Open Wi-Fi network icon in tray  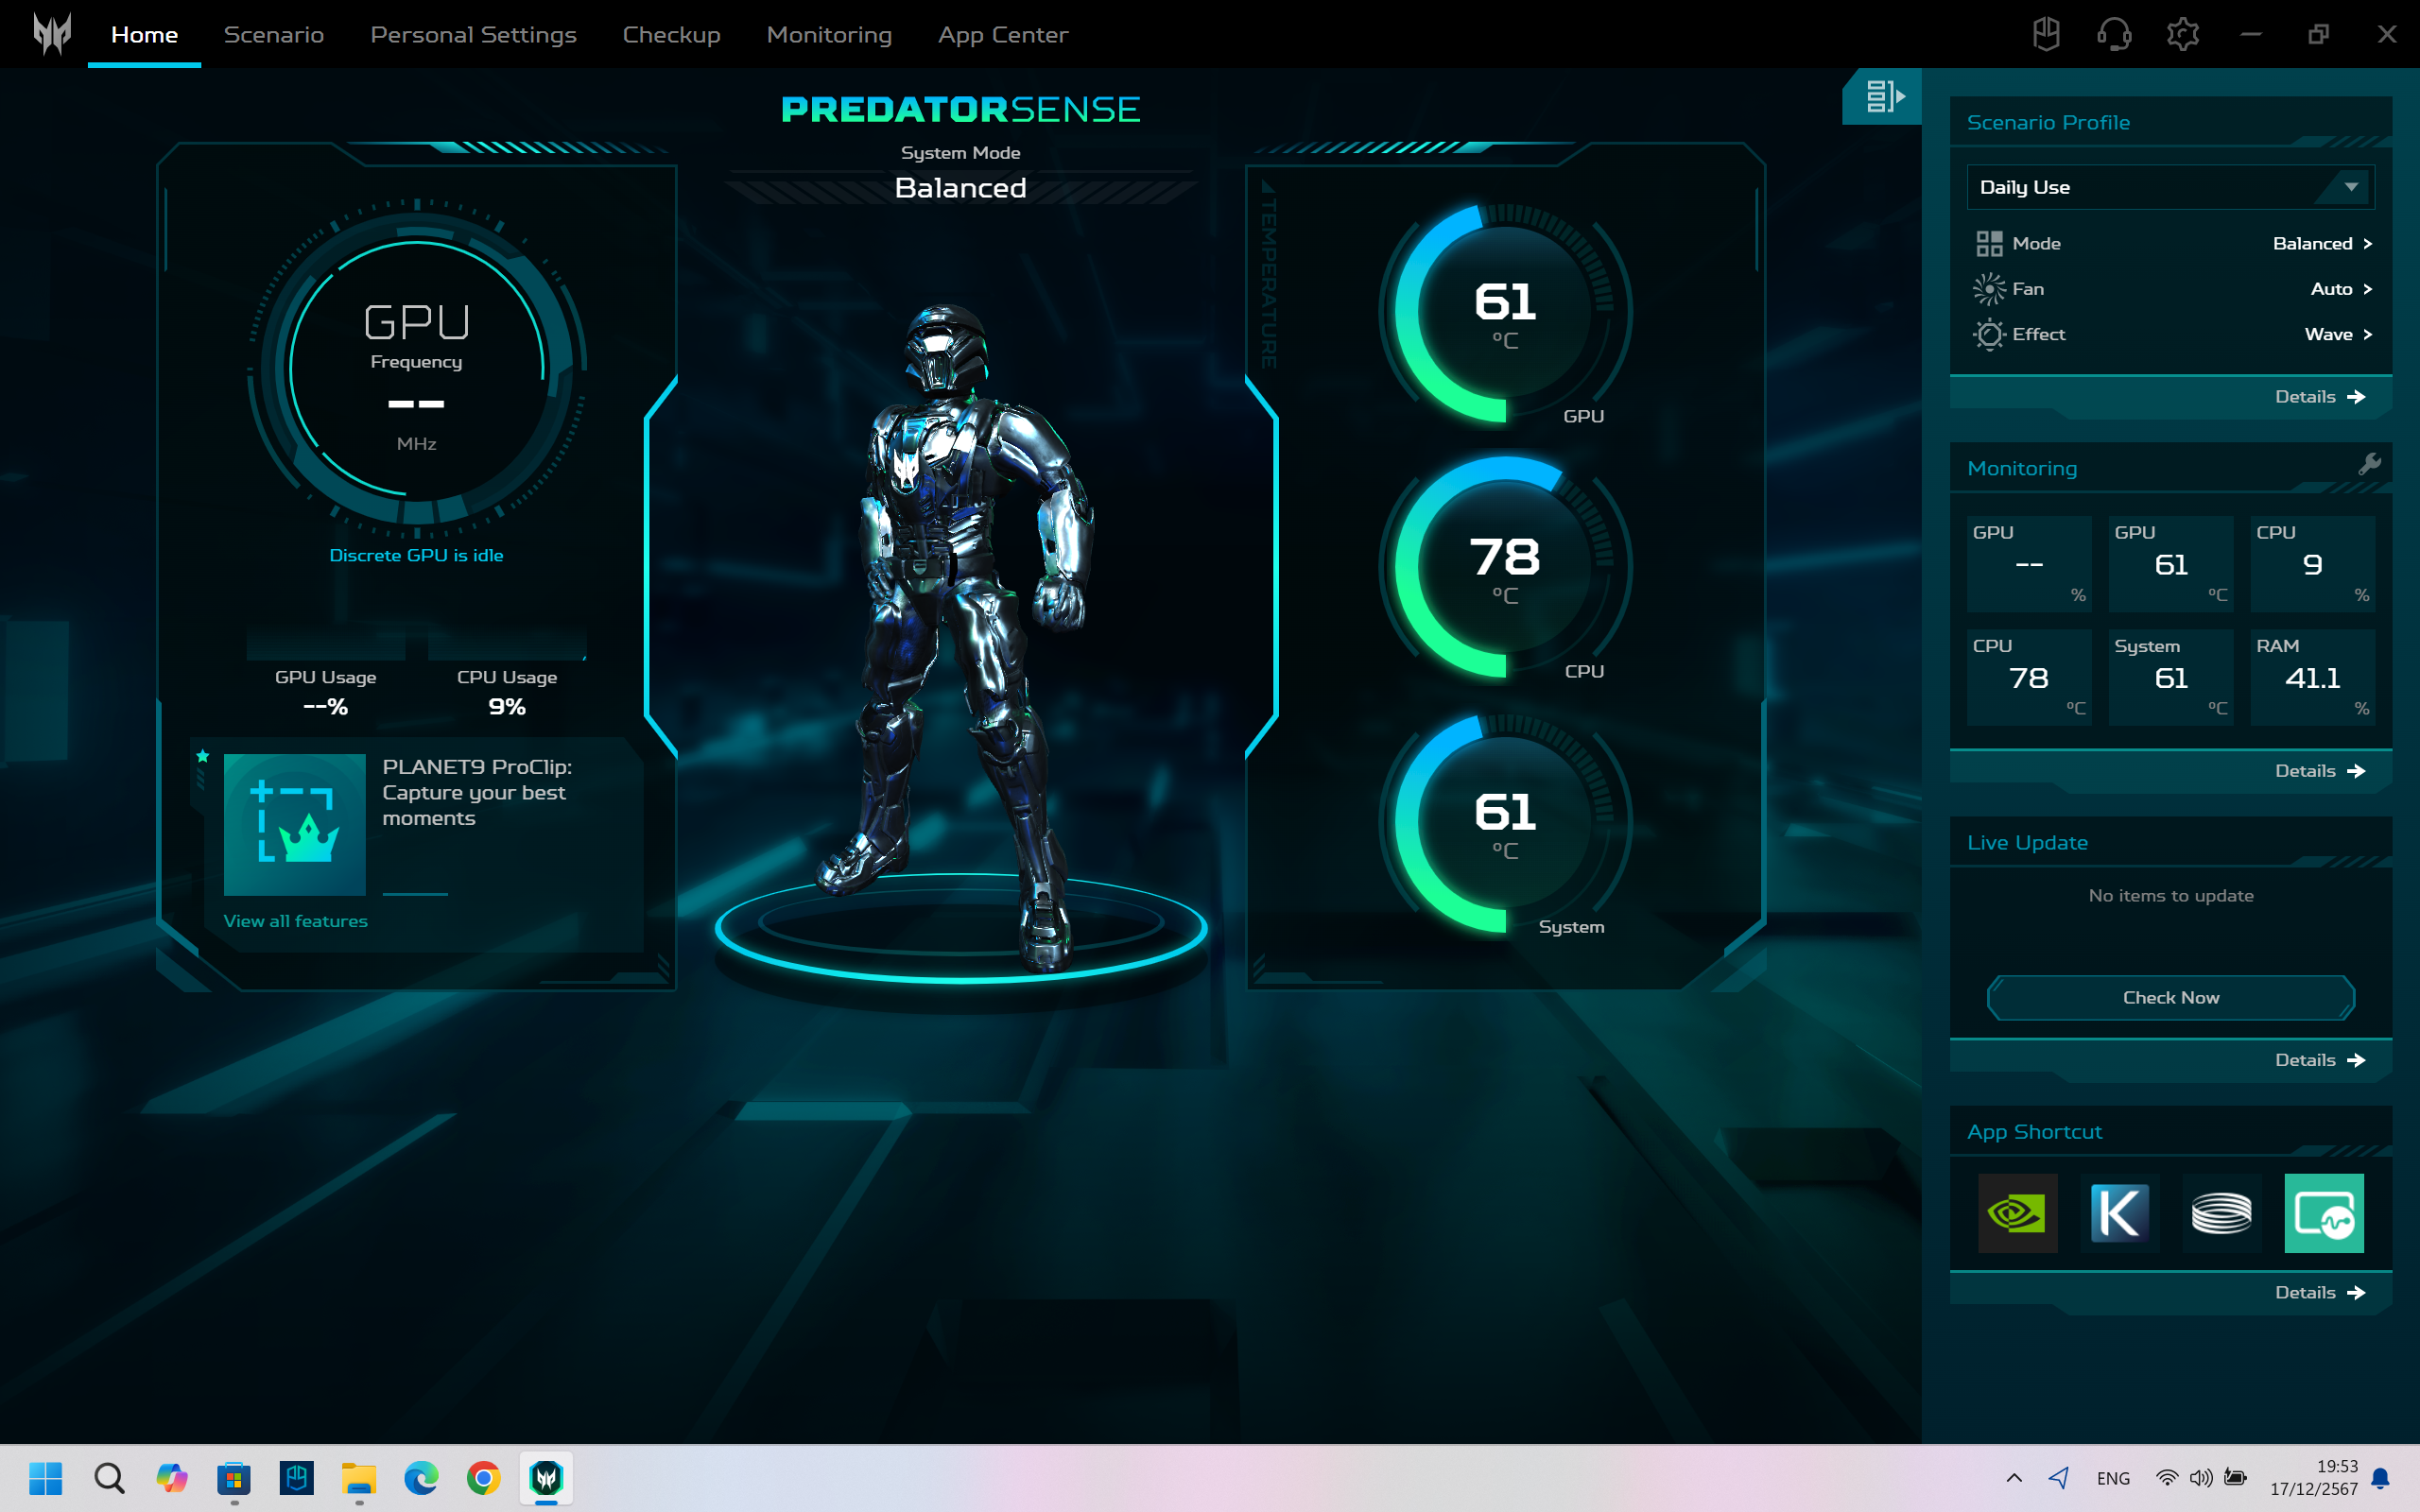pos(2166,1478)
